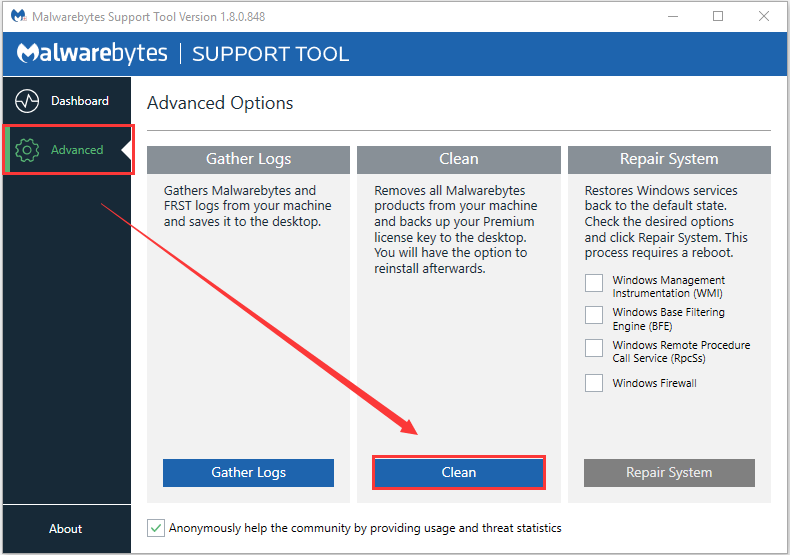Screen dimensions: 790x555
Task: Uncheck anonymous usage and threat statistics
Action: click(x=156, y=528)
